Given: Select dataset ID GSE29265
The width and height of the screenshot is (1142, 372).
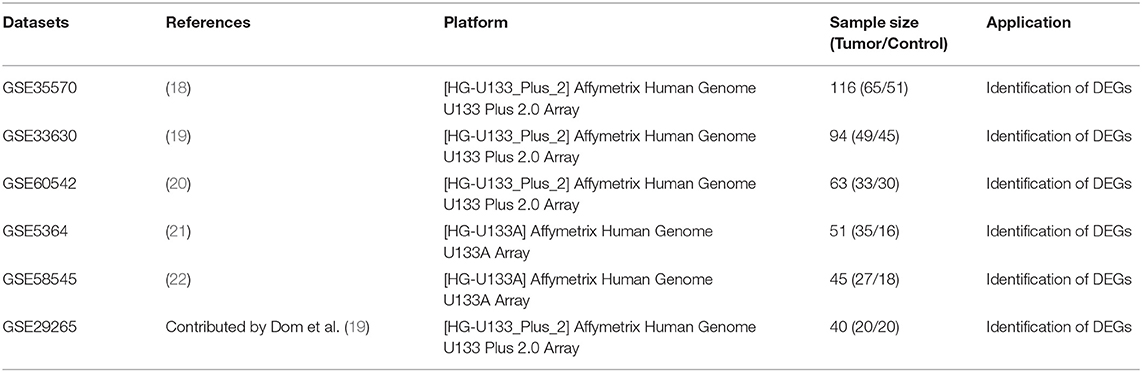Looking at the screenshot, I should click(36, 327).
